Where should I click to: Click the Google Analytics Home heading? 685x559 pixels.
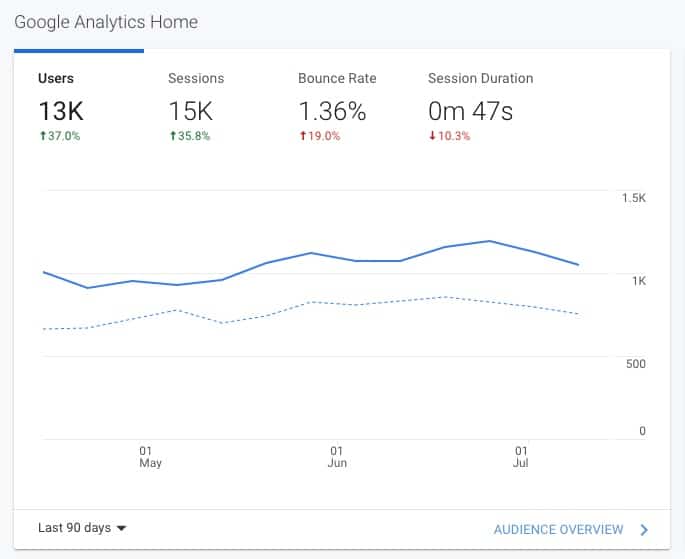pyautogui.click(x=106, y=22)
